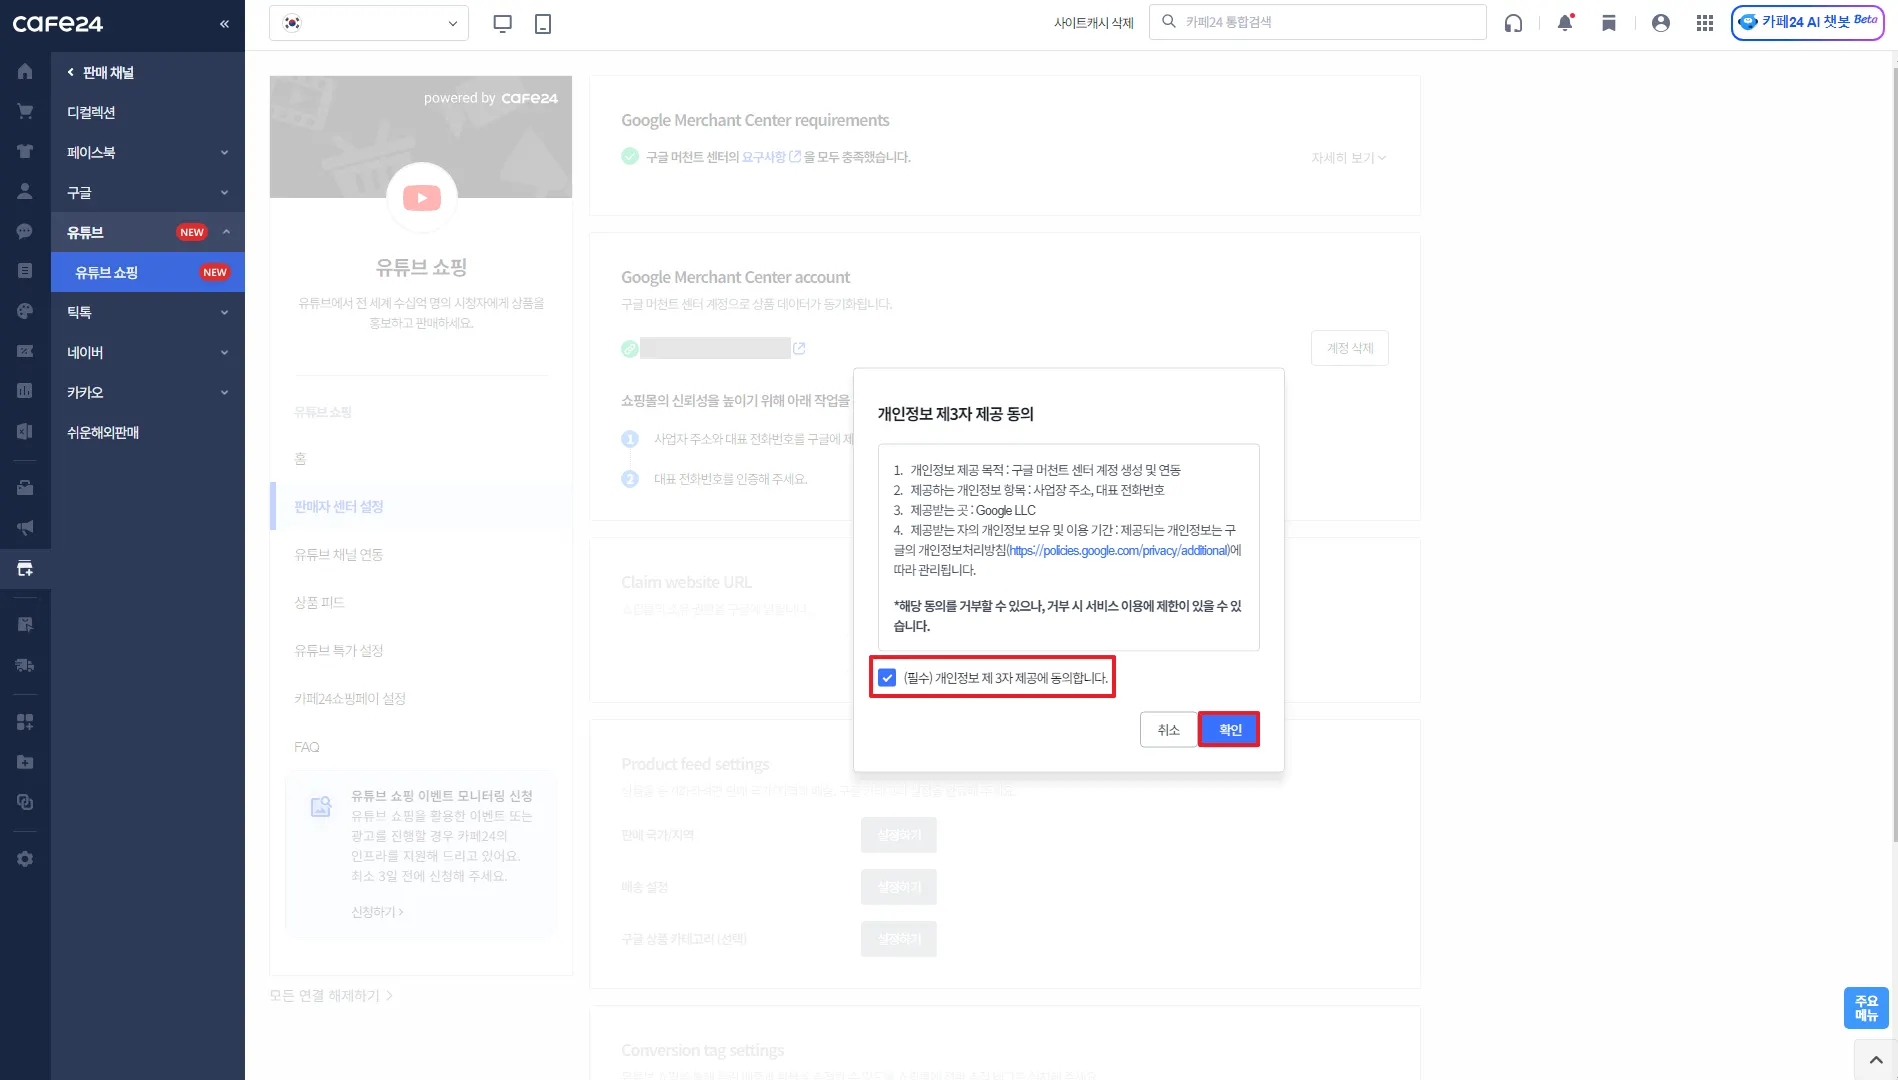The image size is (1898, 1080).
Task: Open the gear settings icon
Action: coord(25,859)
